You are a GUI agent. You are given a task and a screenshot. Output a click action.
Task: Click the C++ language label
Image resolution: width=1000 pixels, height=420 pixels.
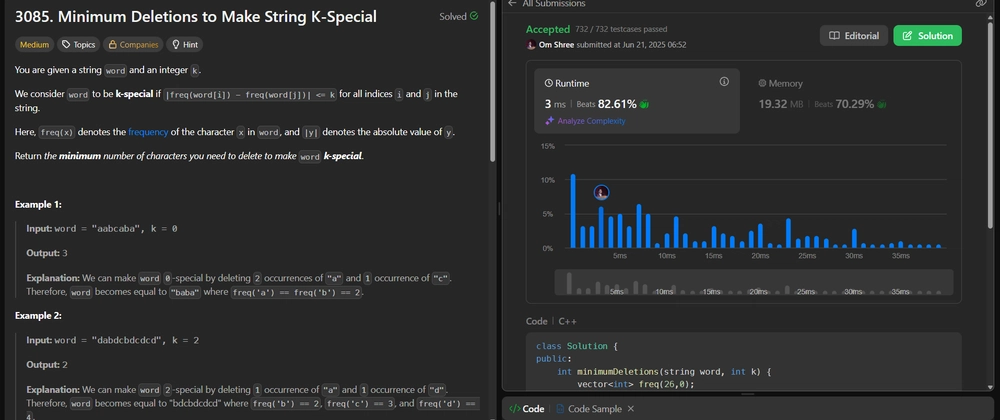point(568,321)
